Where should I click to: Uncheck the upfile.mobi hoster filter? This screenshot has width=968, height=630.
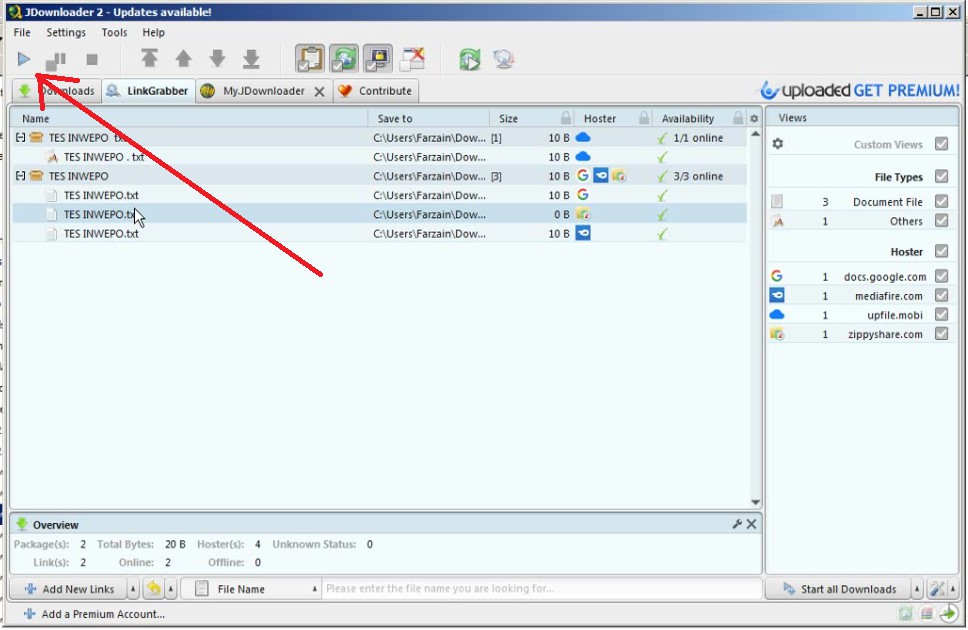tap(941, 314)
